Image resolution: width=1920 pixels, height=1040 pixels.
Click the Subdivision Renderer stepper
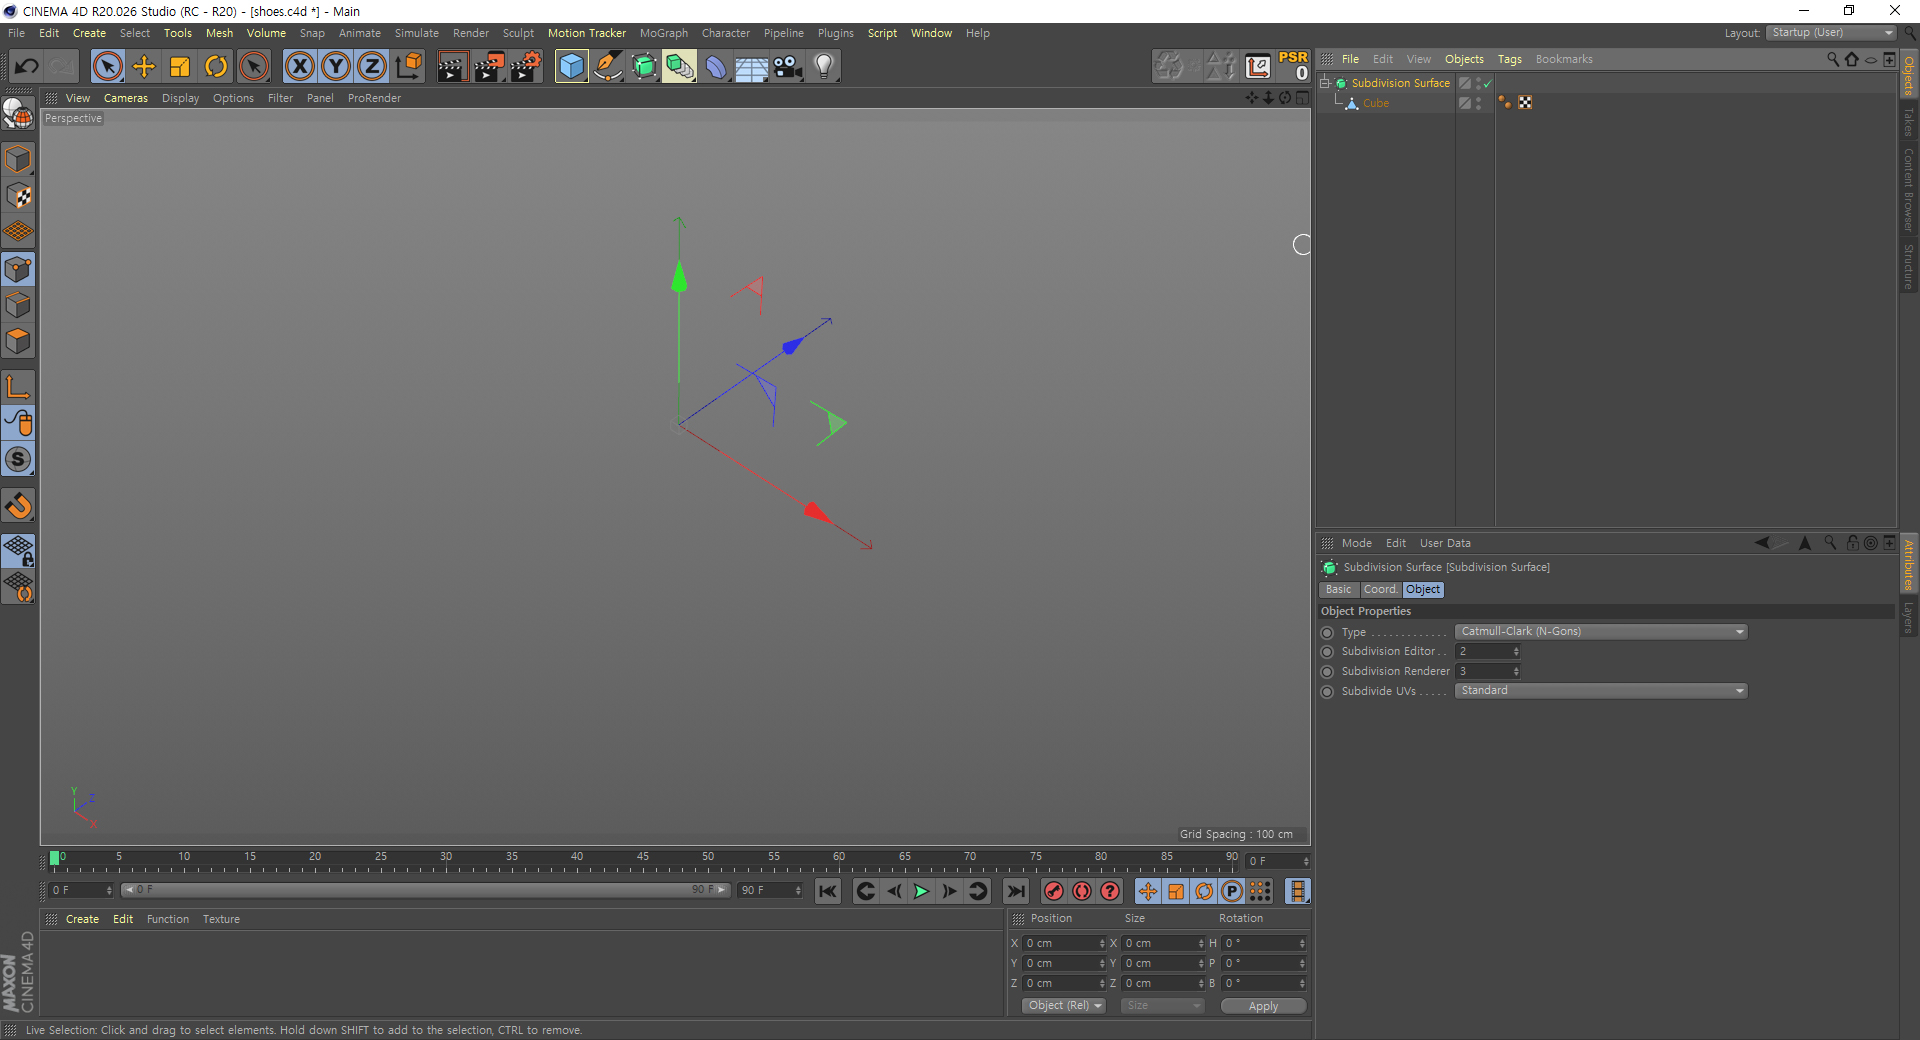[x=1516, y=672]
